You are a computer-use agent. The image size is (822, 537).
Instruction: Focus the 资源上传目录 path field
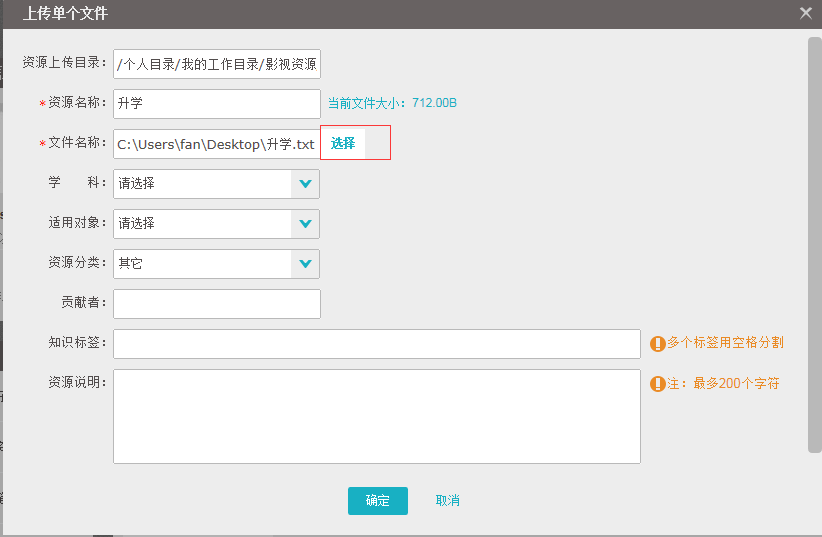[217, 64]
